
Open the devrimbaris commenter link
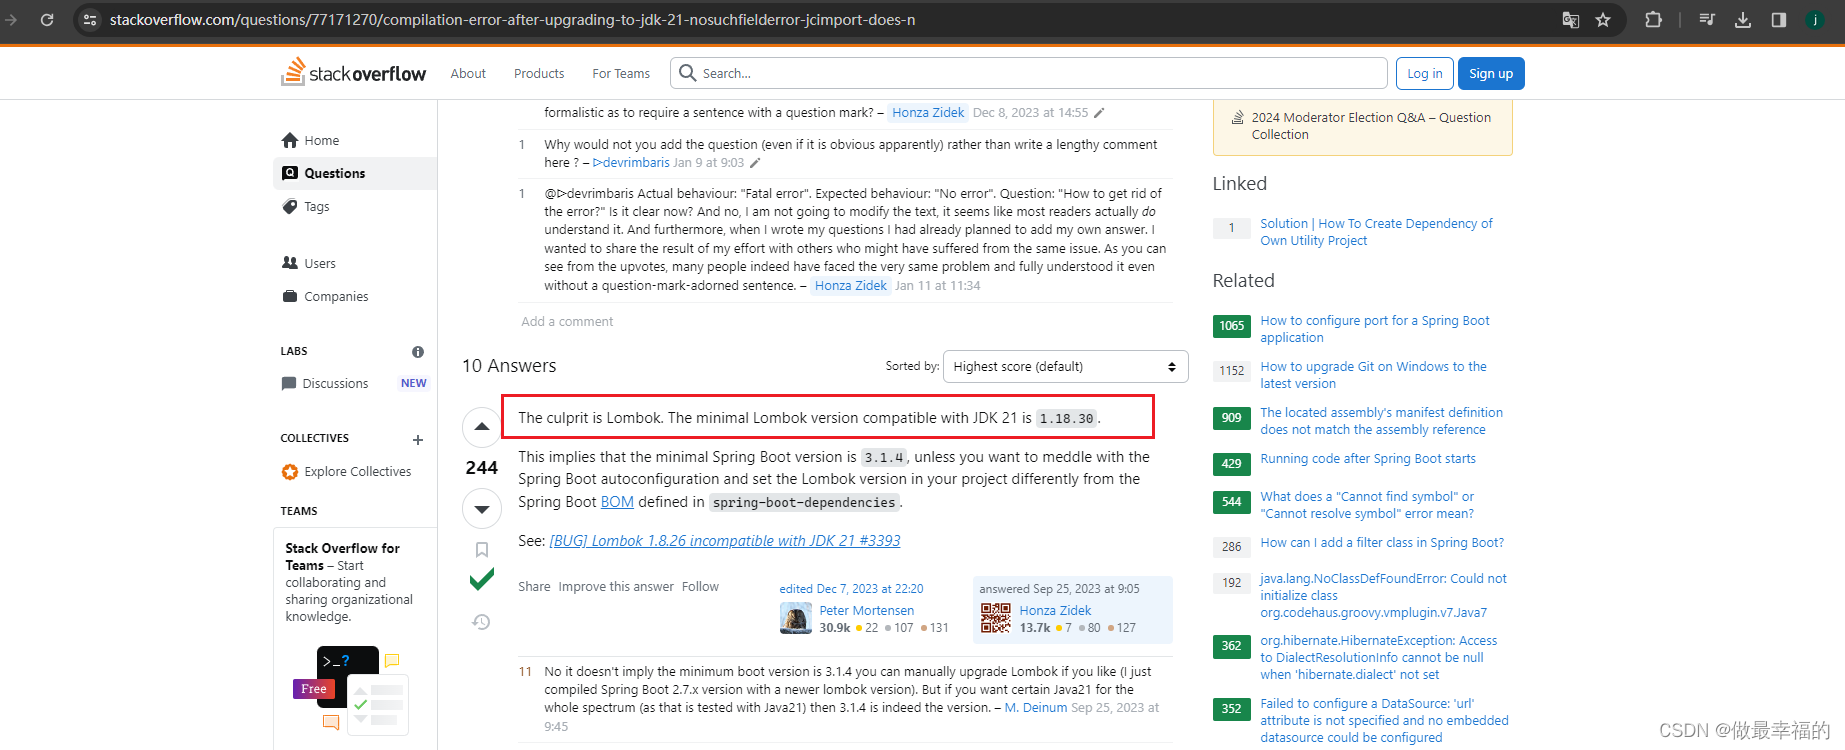point(631,163)
